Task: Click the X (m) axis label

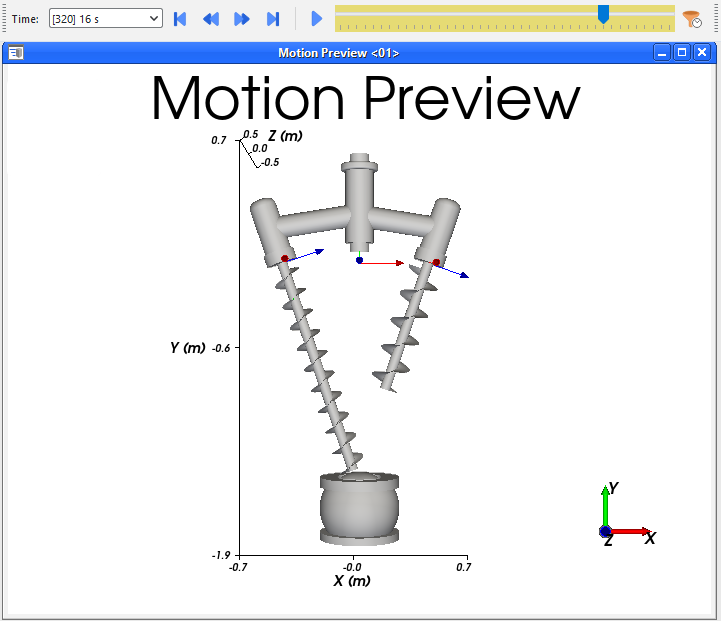Action: coord(352,581)
